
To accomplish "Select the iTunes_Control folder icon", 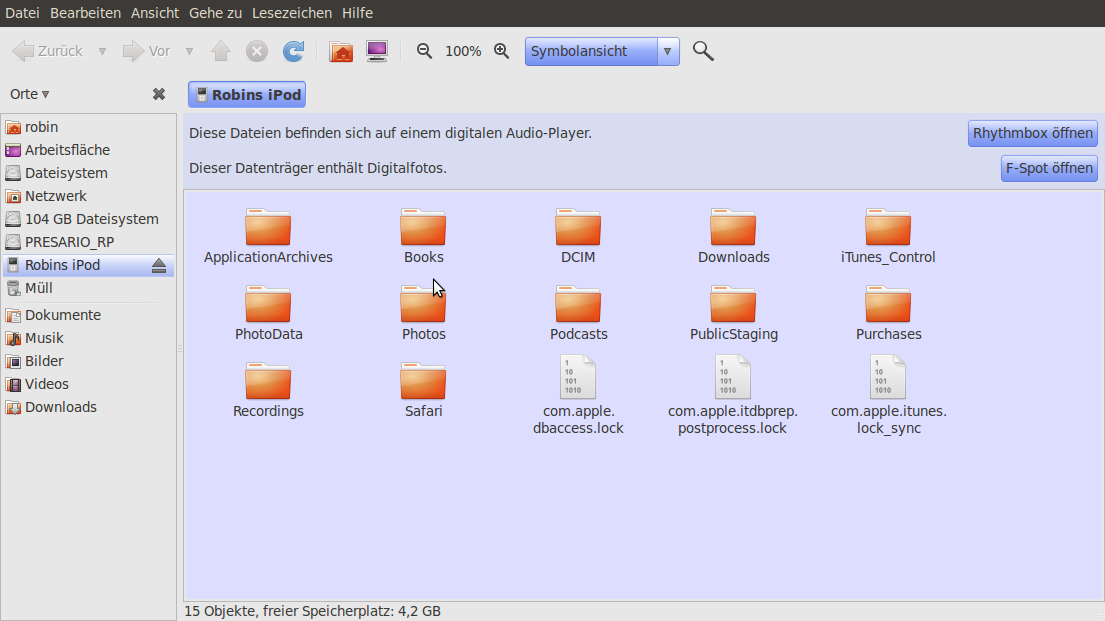I will pyautogui.click(x=888, y=227).
